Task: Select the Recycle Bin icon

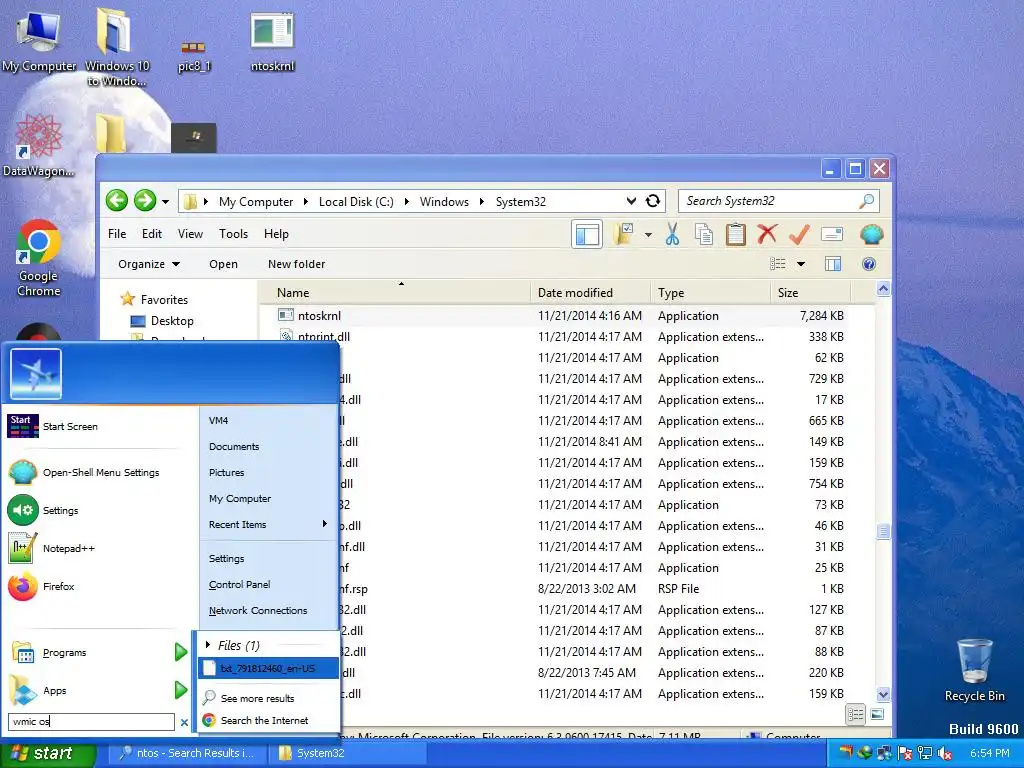Action: [x=974, y=671]
